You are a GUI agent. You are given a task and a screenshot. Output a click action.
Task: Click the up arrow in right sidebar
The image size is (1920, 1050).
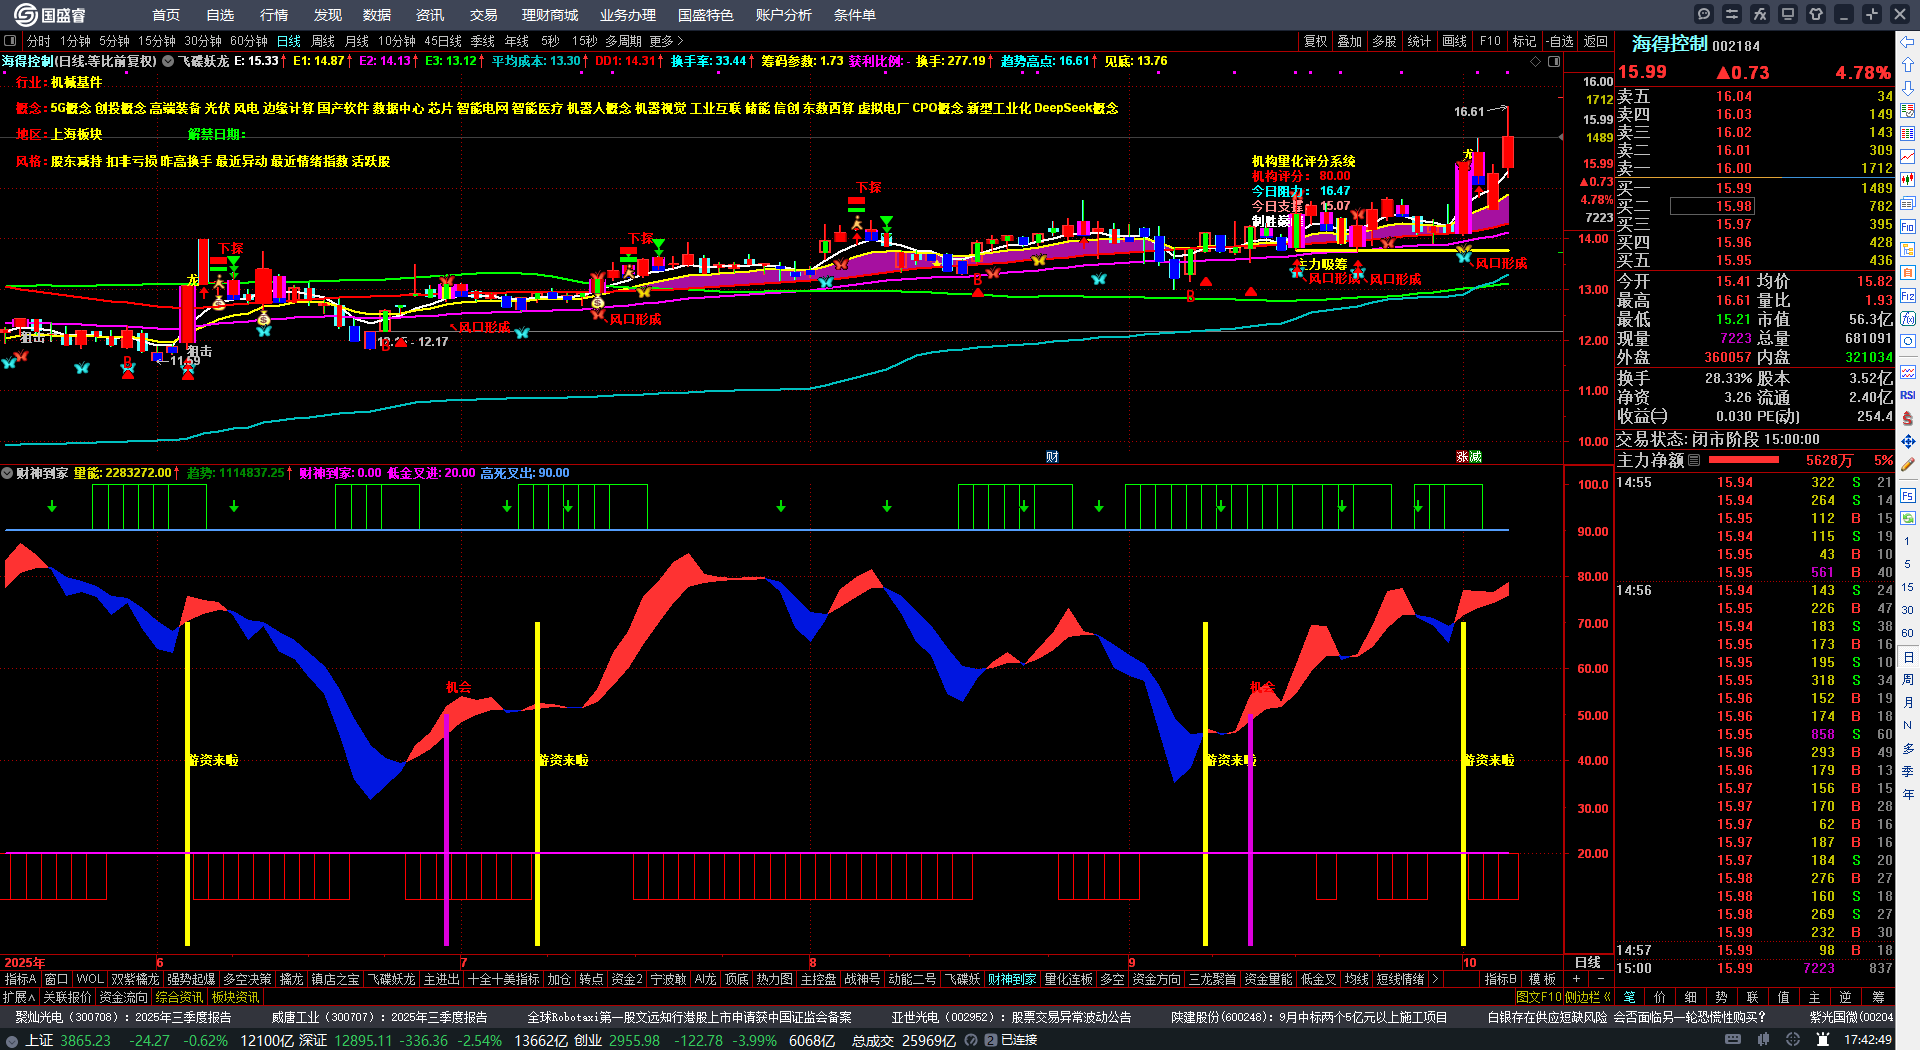tap(1908, 64)
